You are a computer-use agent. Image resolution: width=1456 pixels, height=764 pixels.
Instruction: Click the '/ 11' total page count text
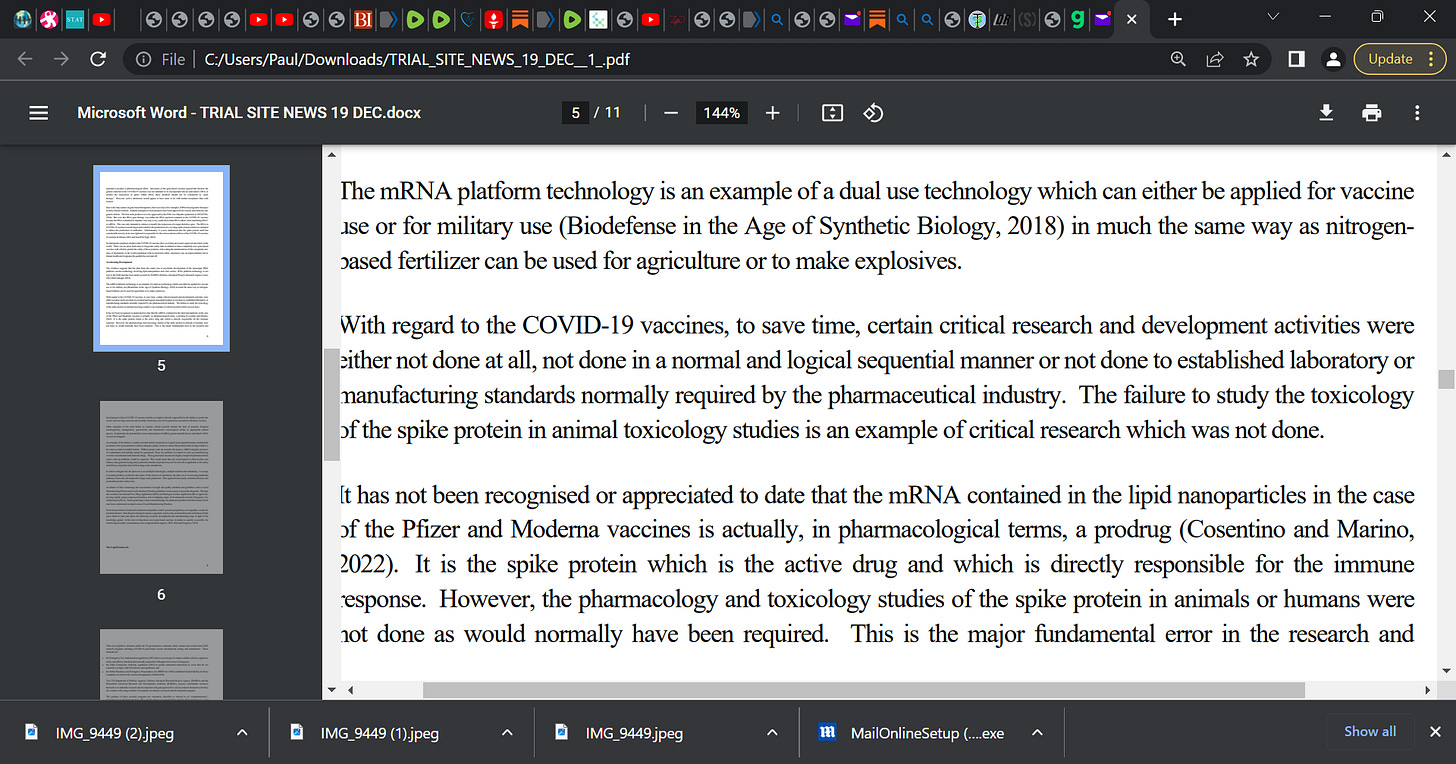[x=607, y=113]
